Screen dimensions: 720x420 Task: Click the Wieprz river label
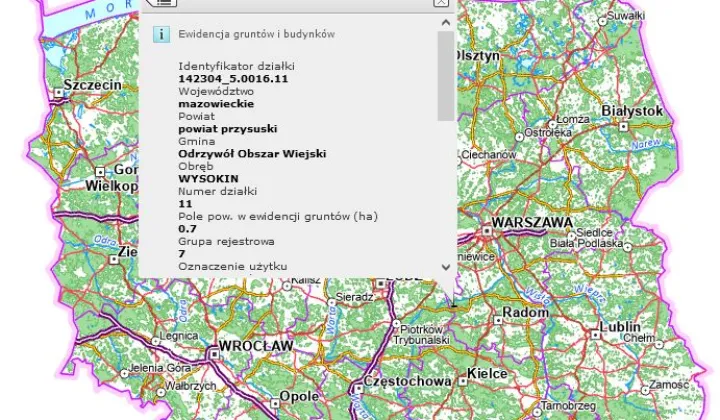590,293
